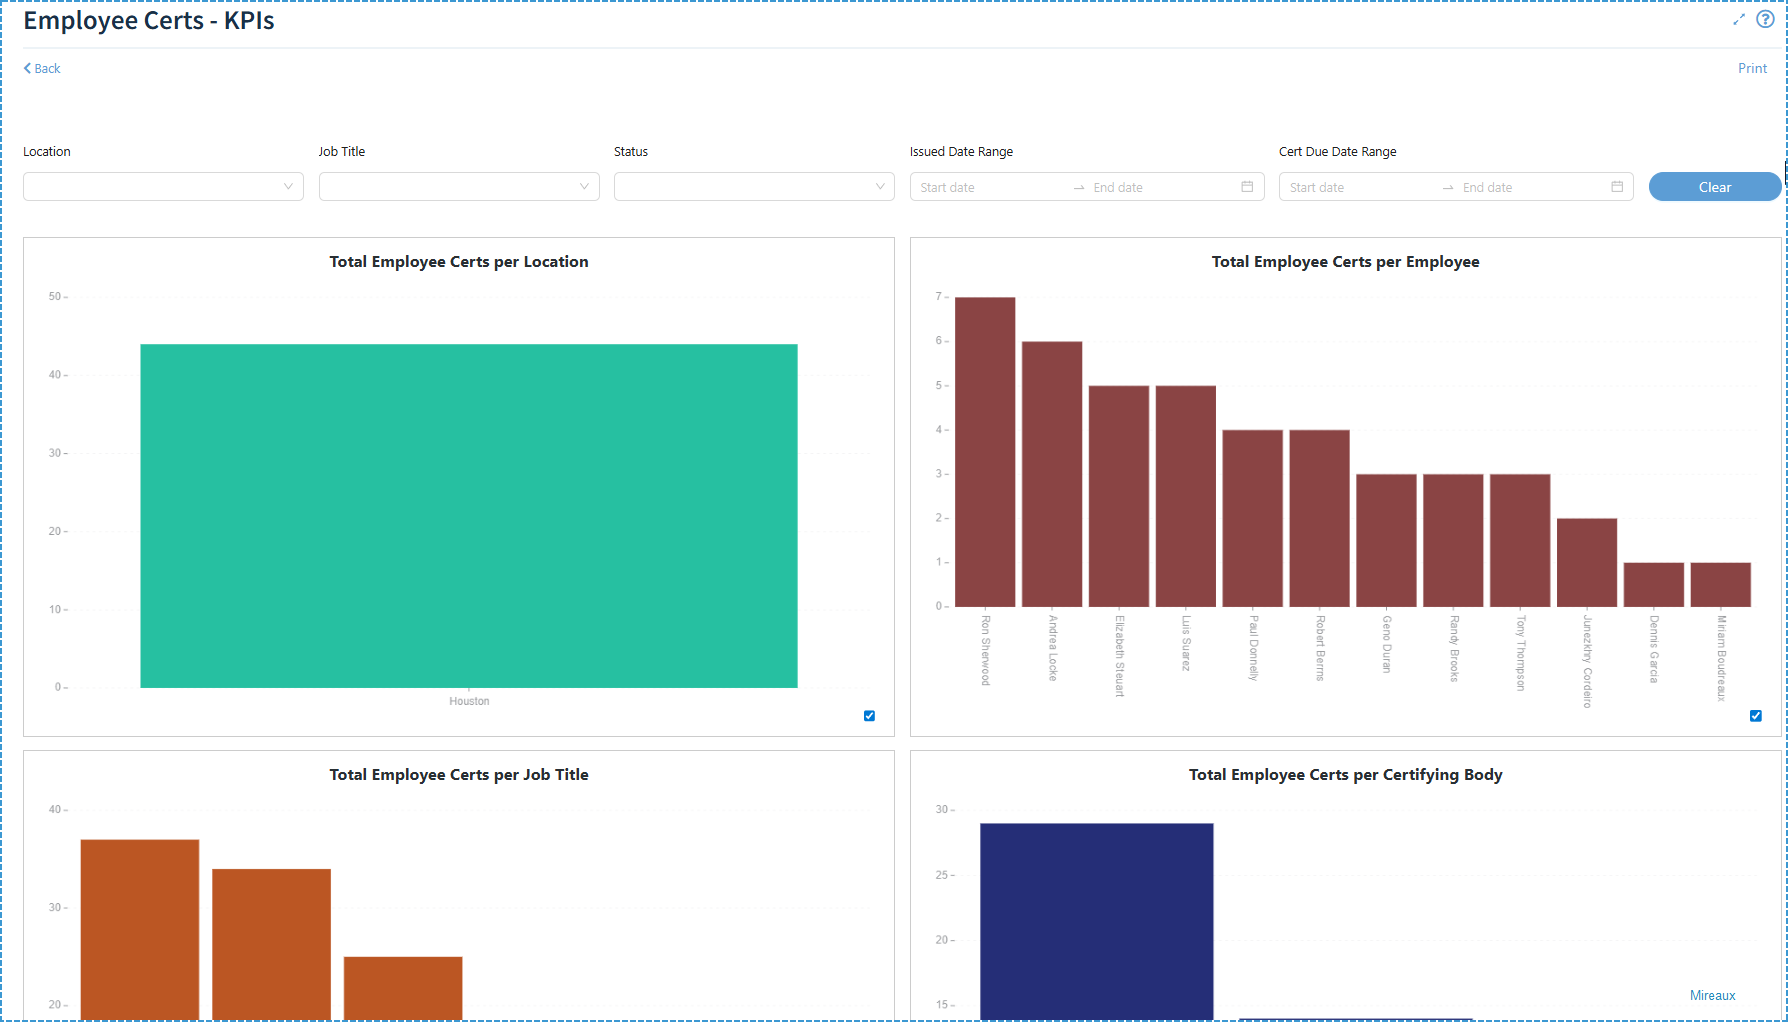Click the Issued Date Range calendar icon

click(x=1247, y=187)
